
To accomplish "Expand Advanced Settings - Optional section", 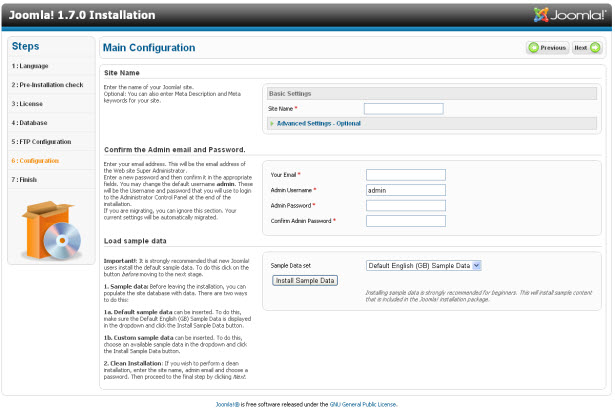I will pyautogui.click(x=318, y=124).
